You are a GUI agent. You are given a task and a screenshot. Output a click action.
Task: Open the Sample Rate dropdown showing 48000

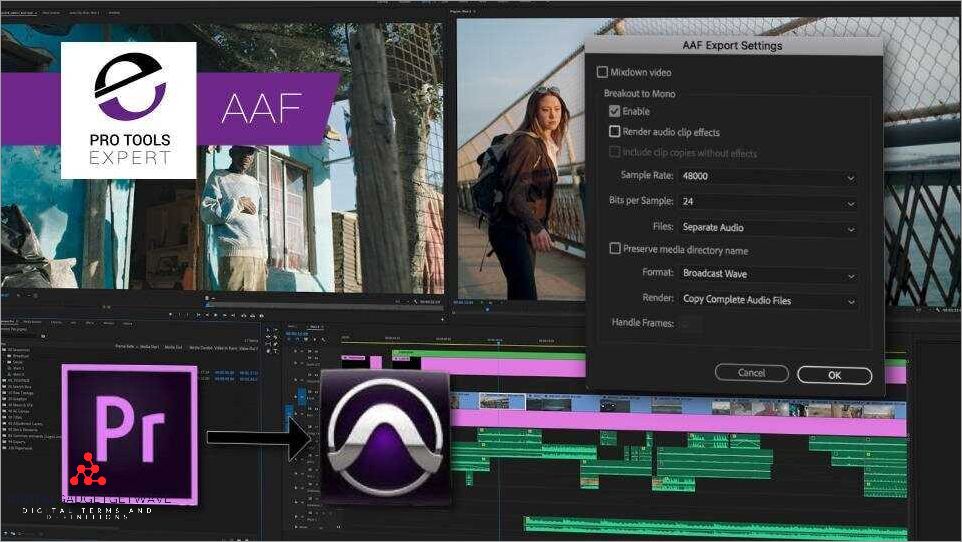tap(767, 176)
